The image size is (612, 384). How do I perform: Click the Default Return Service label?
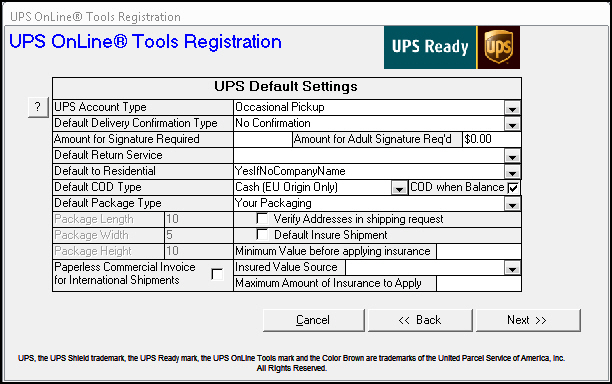click(108, 155)
